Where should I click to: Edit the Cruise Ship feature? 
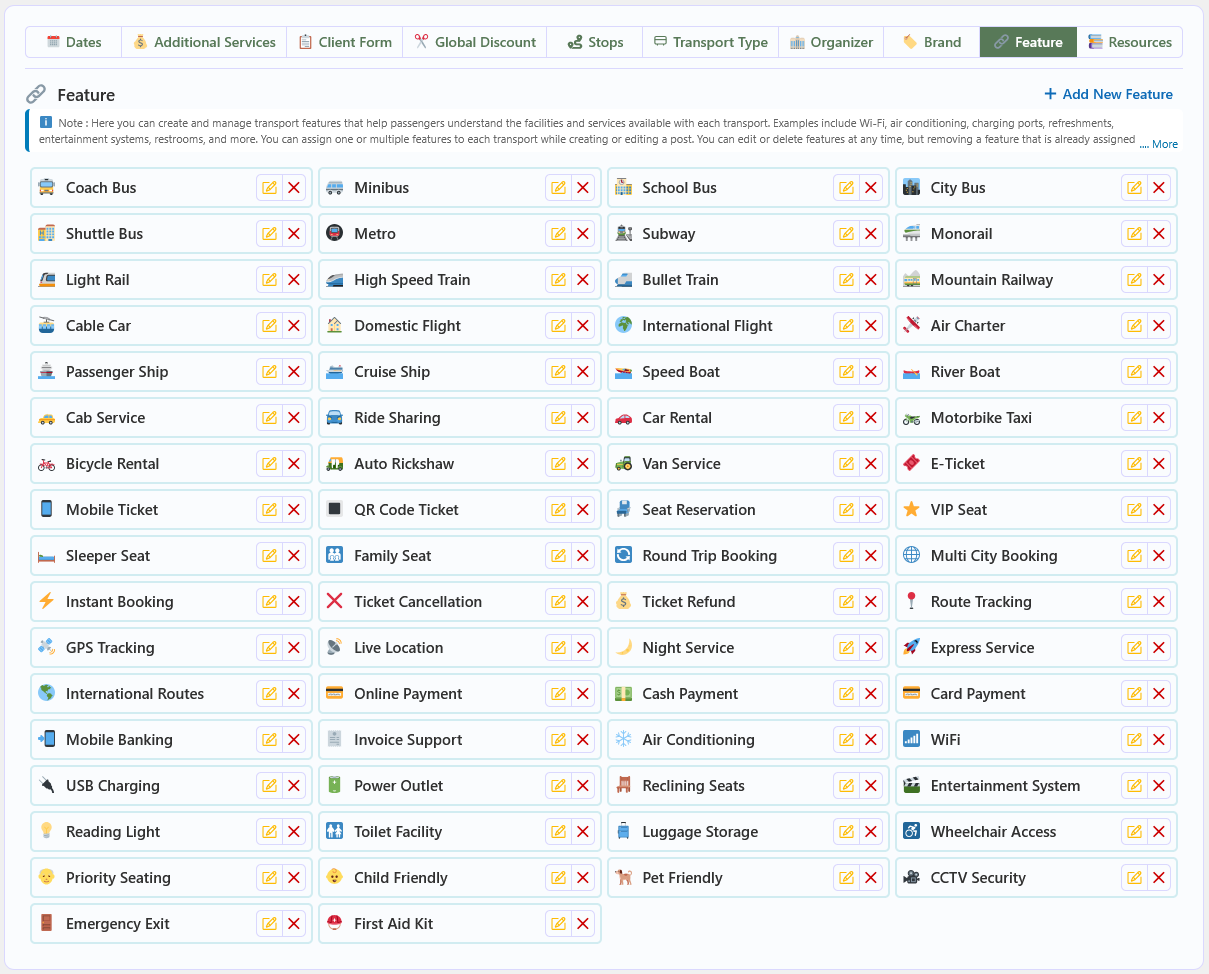558,372
